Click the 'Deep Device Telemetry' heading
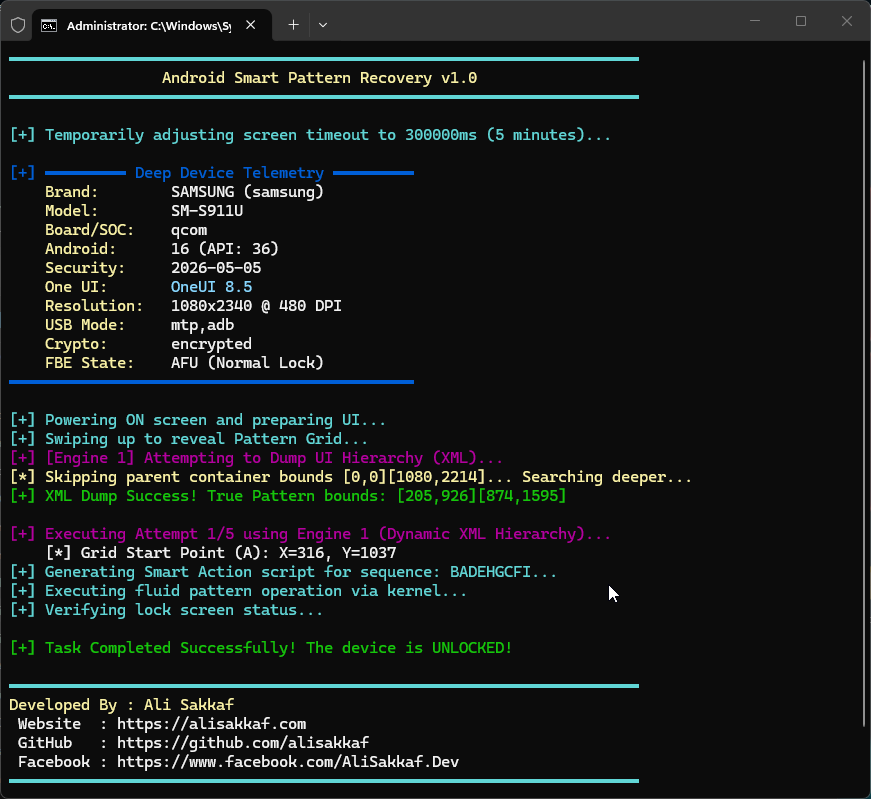The width and height of the screenshot is (871, 799). [229, 173]
